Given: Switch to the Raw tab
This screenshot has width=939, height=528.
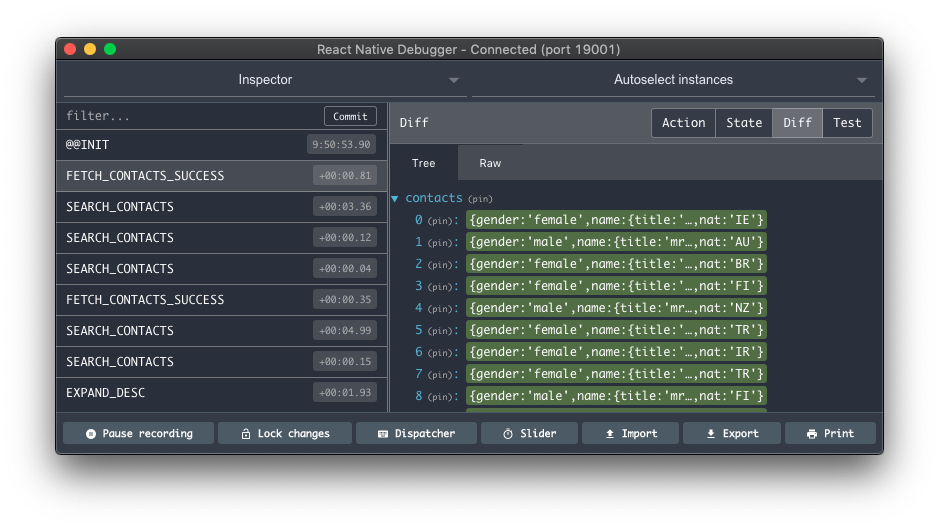Looking at the screenshot, I should (x=490, y=163).
